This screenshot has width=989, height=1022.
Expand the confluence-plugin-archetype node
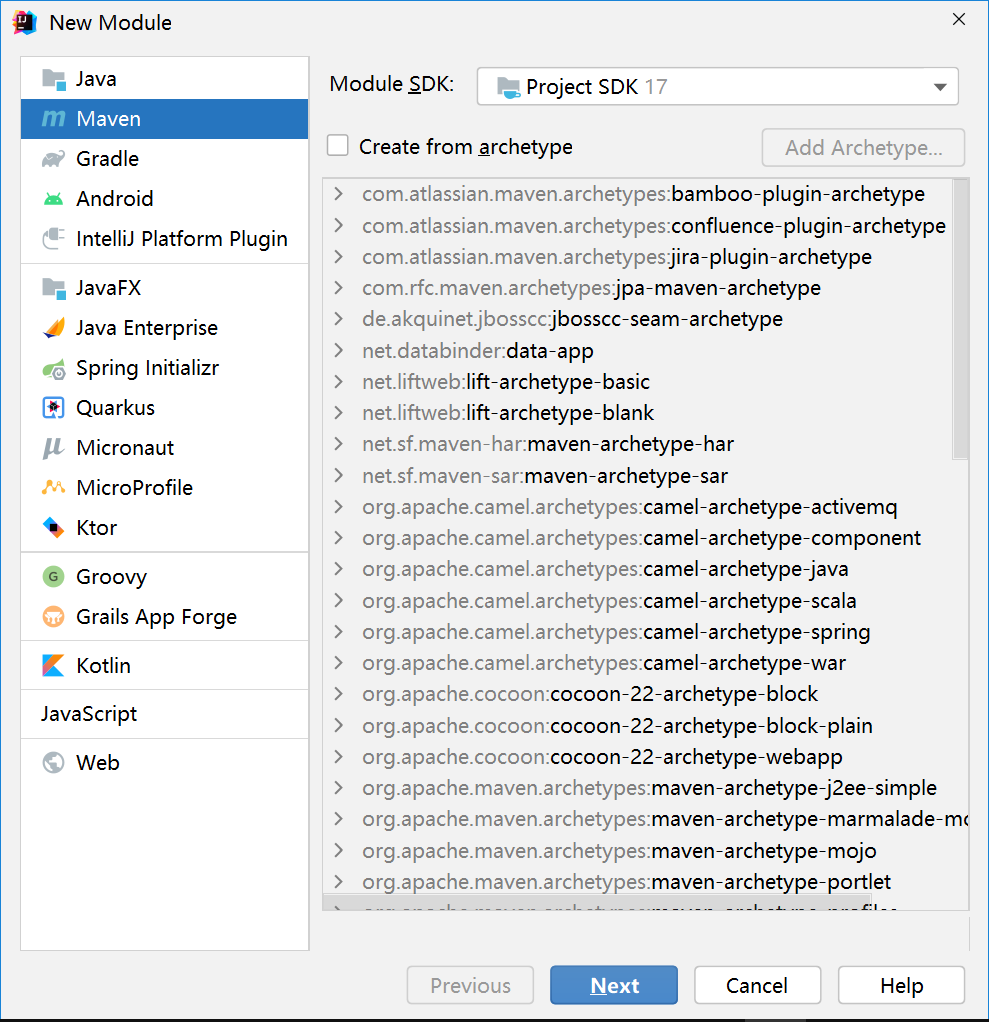coord(338,226)
